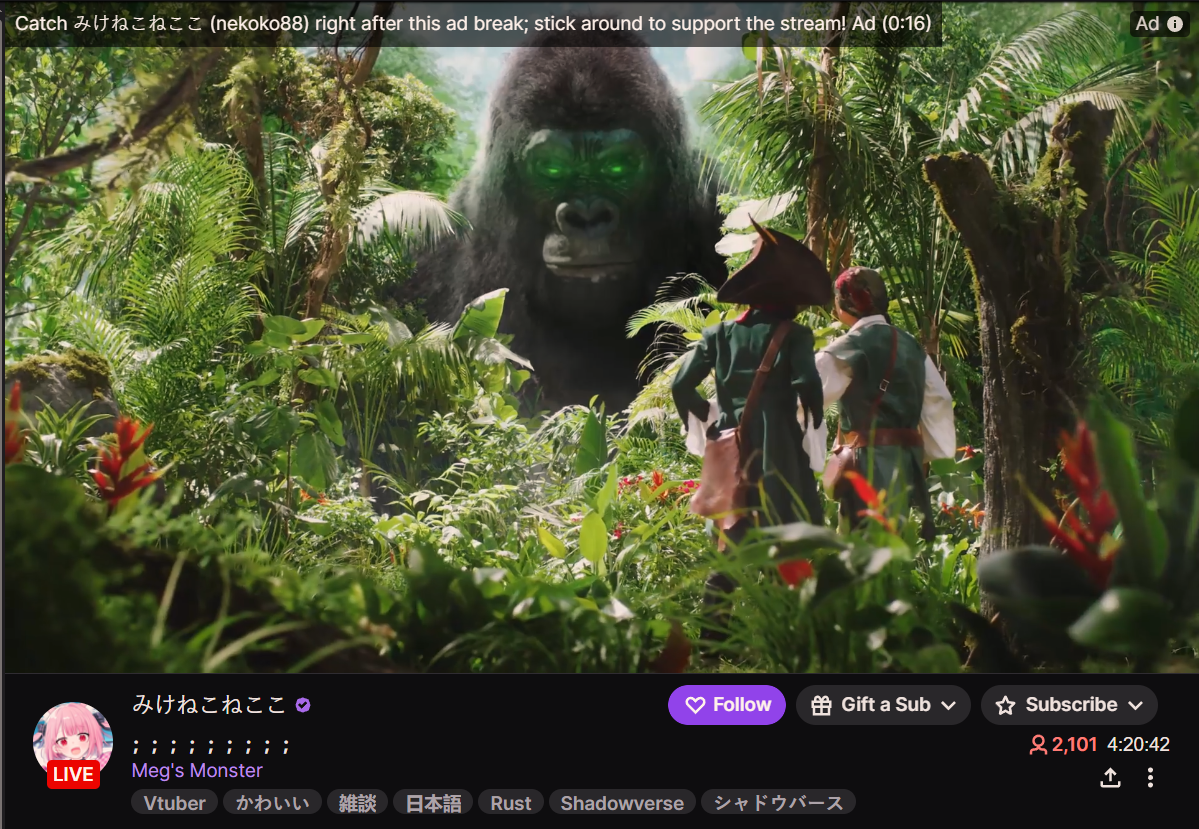Open みけねこねこ channel name link

209,704
